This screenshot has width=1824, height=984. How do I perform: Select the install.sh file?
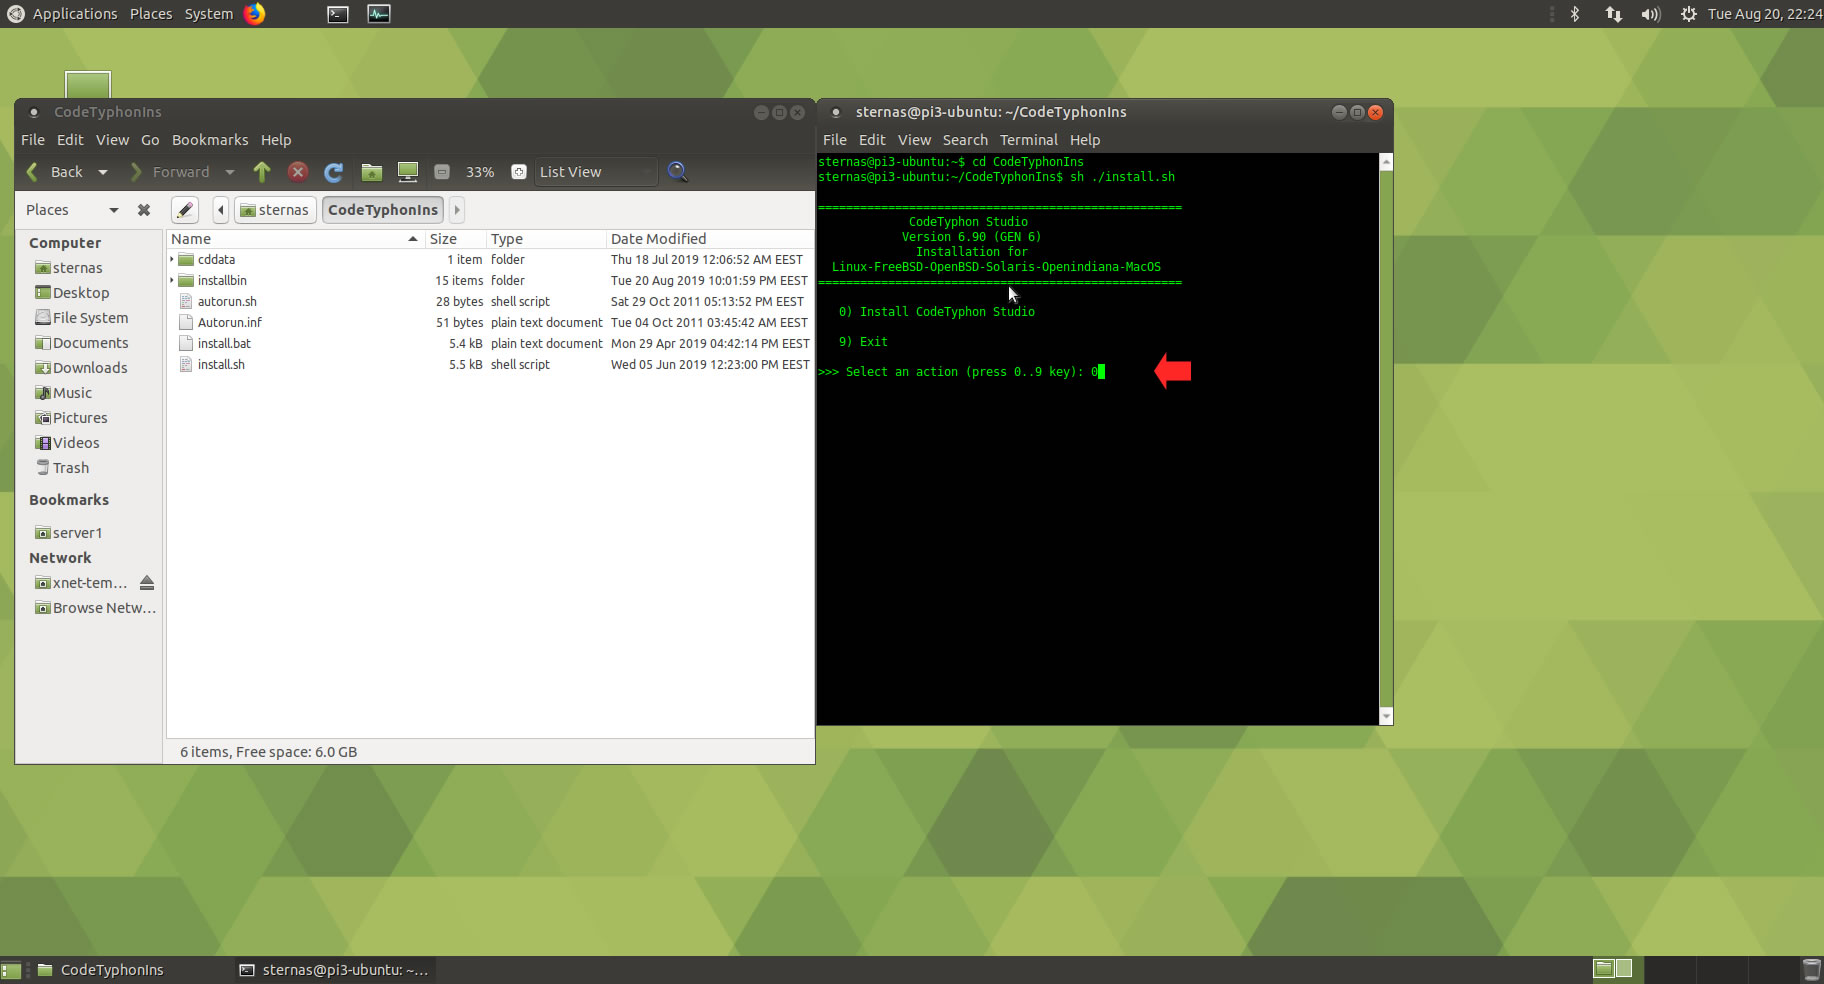point(221,365)
